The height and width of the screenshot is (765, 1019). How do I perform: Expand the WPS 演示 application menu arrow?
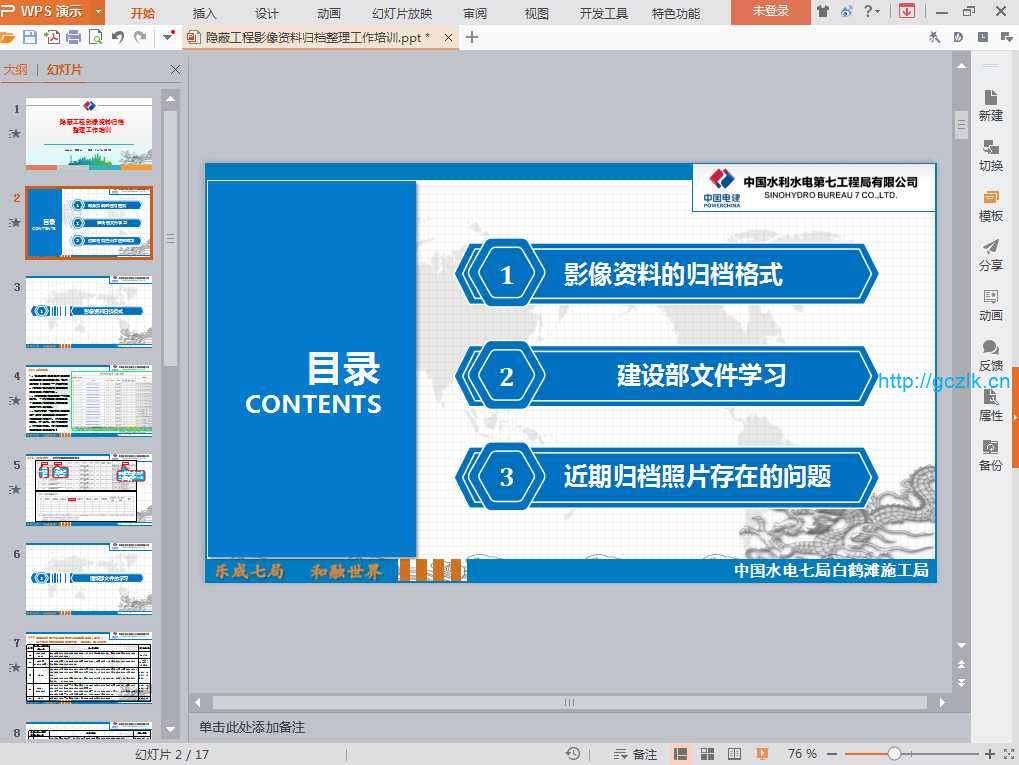98,12
